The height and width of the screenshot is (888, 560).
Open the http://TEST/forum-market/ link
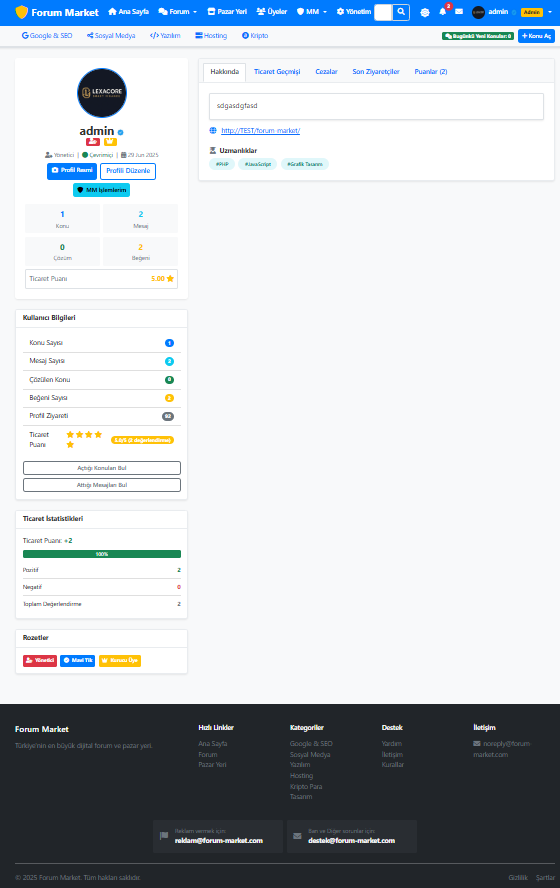[260, 131]
